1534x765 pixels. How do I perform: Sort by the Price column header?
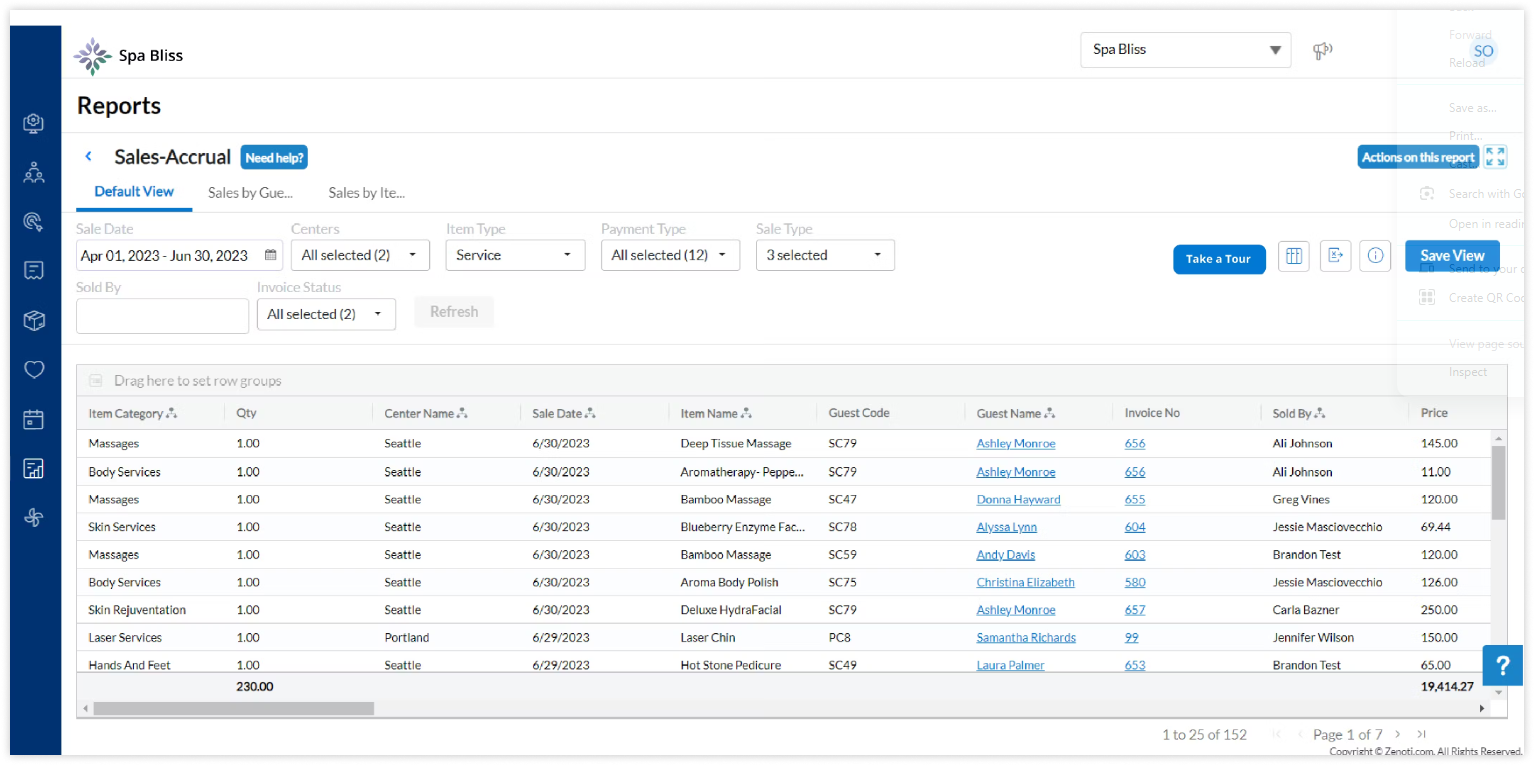point(1434,413)
